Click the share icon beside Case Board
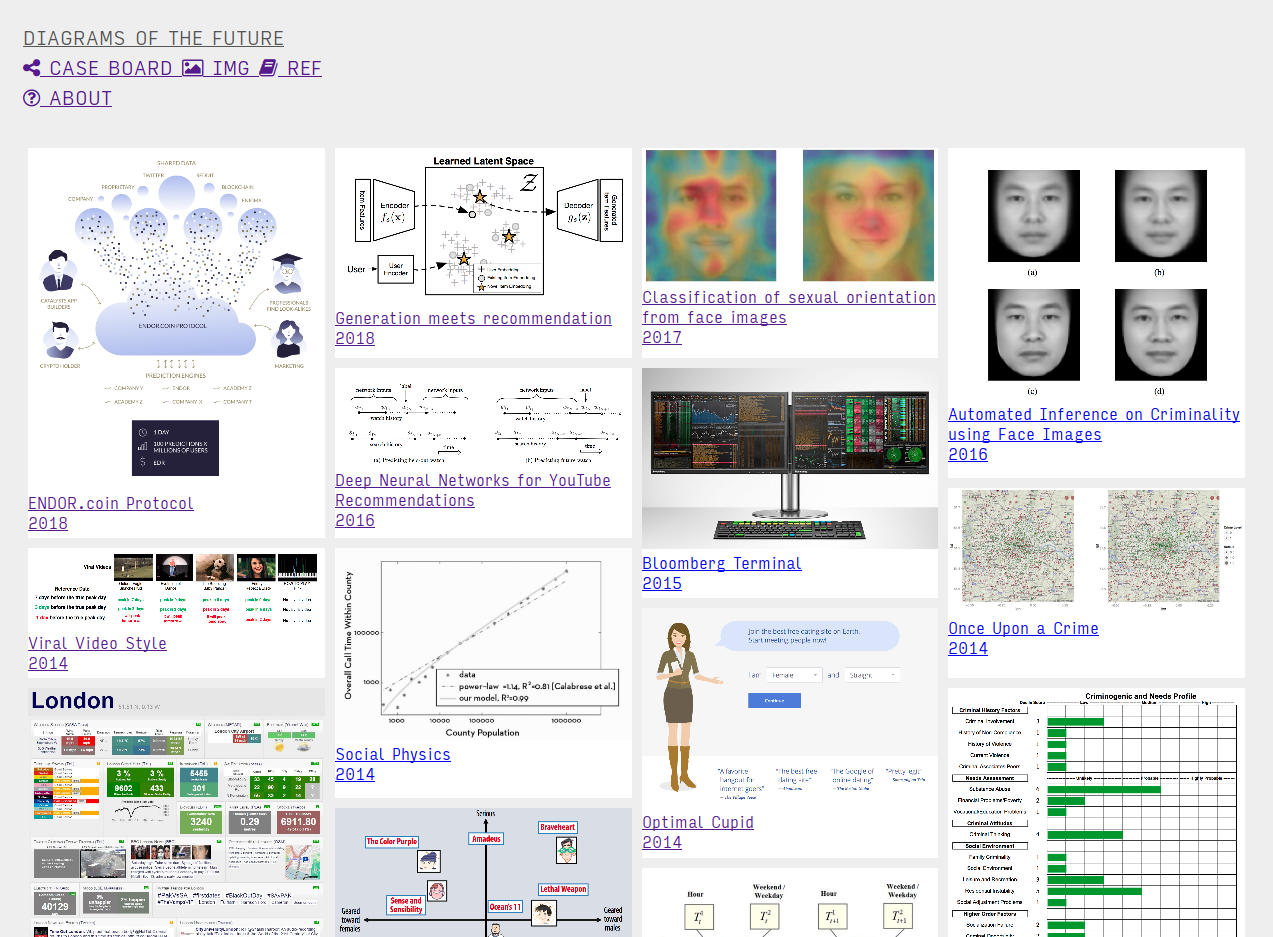Viewport: 1273px width, 937px height. point(32,68)
